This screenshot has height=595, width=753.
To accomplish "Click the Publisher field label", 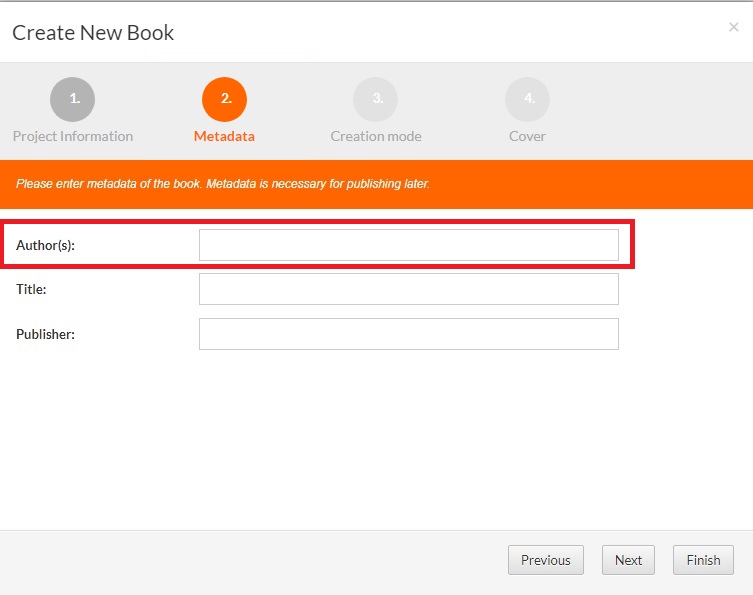I will (45, 334).
